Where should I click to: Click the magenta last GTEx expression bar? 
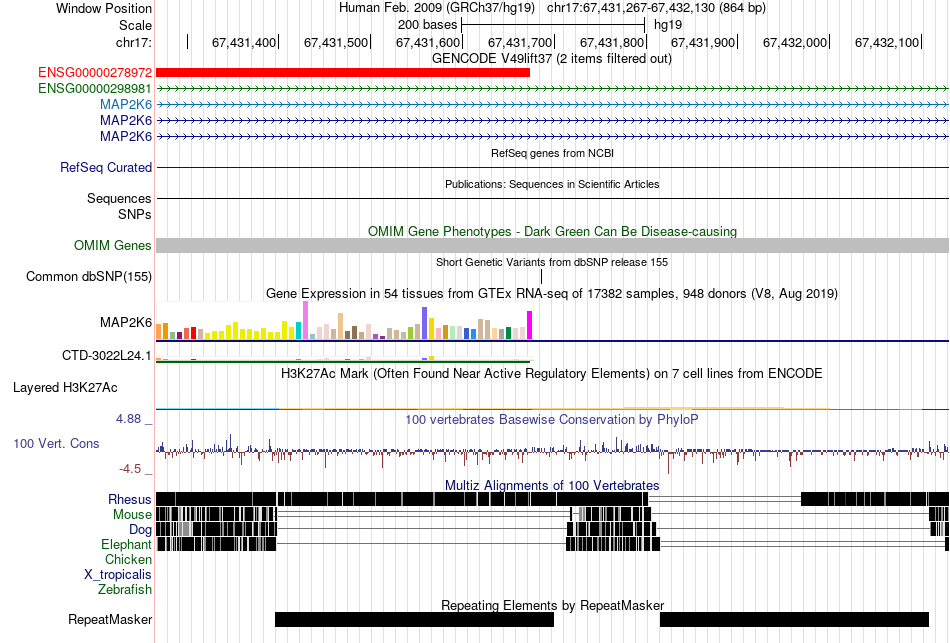530,325
